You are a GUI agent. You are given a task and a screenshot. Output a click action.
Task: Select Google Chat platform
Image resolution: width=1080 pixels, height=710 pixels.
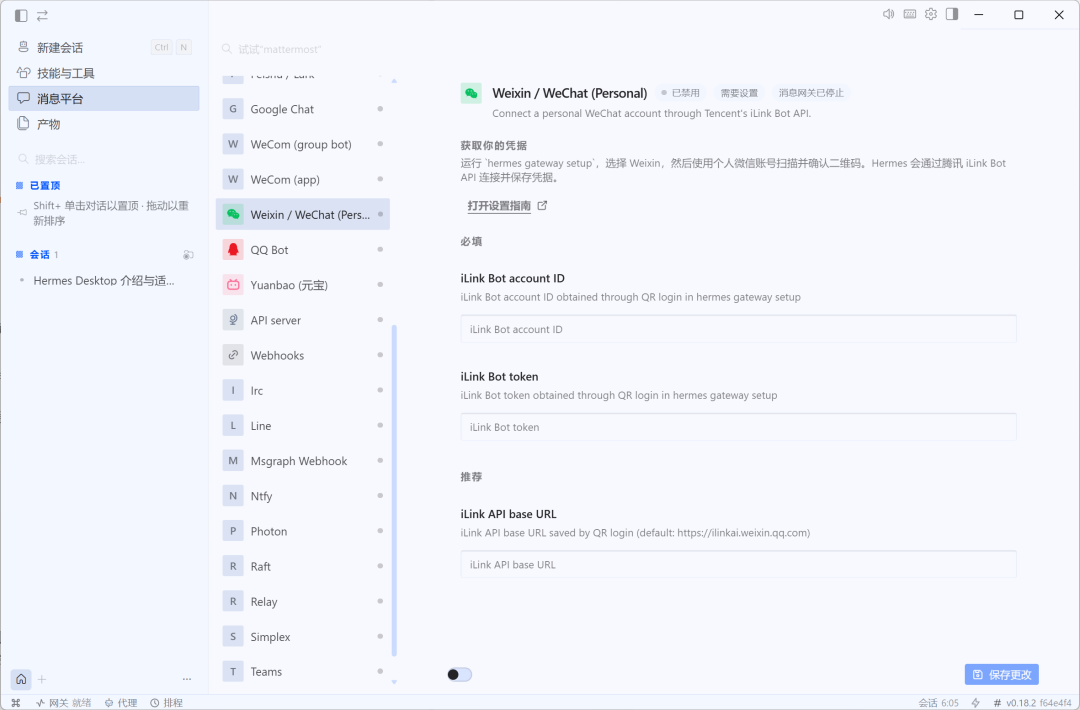pyautogui.click(x=302, y=109)
